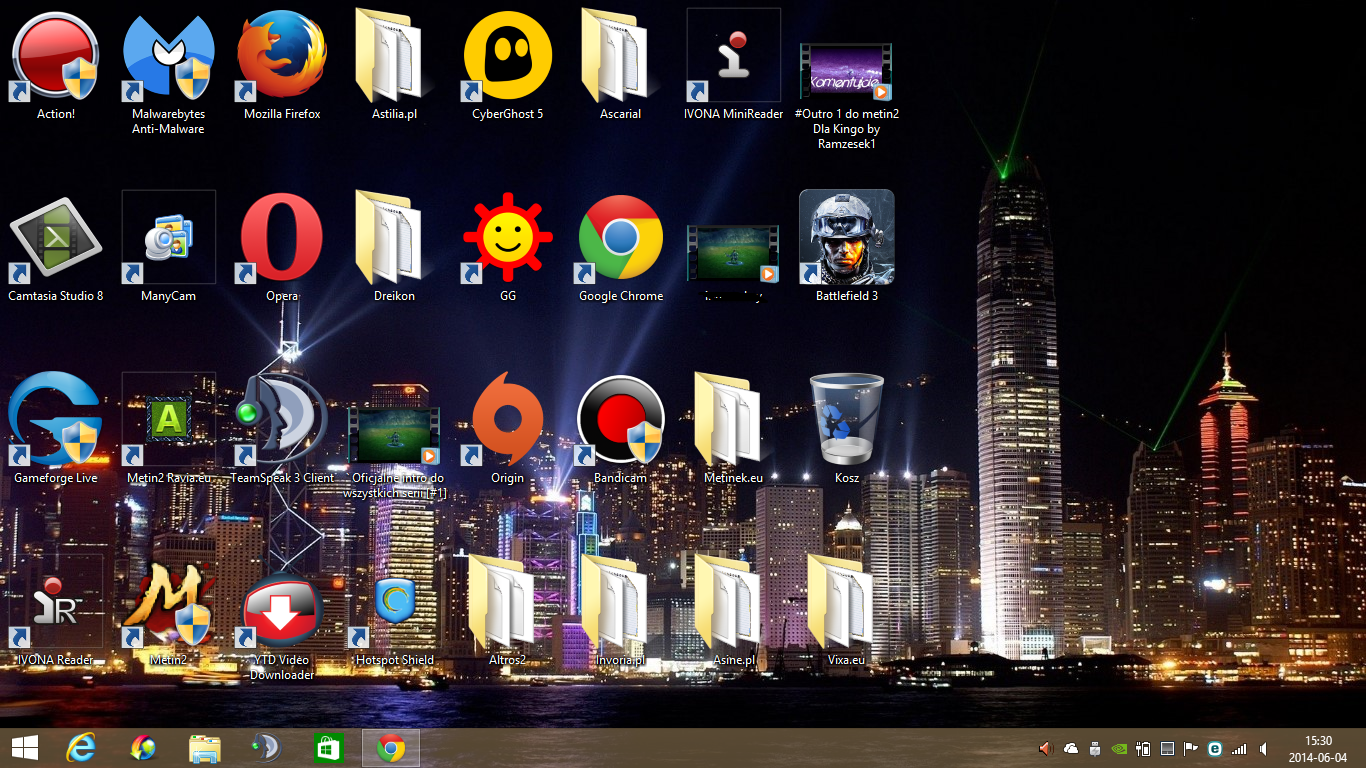Click the red speaker audio manager tray icon

click(x=1047, y=748)
